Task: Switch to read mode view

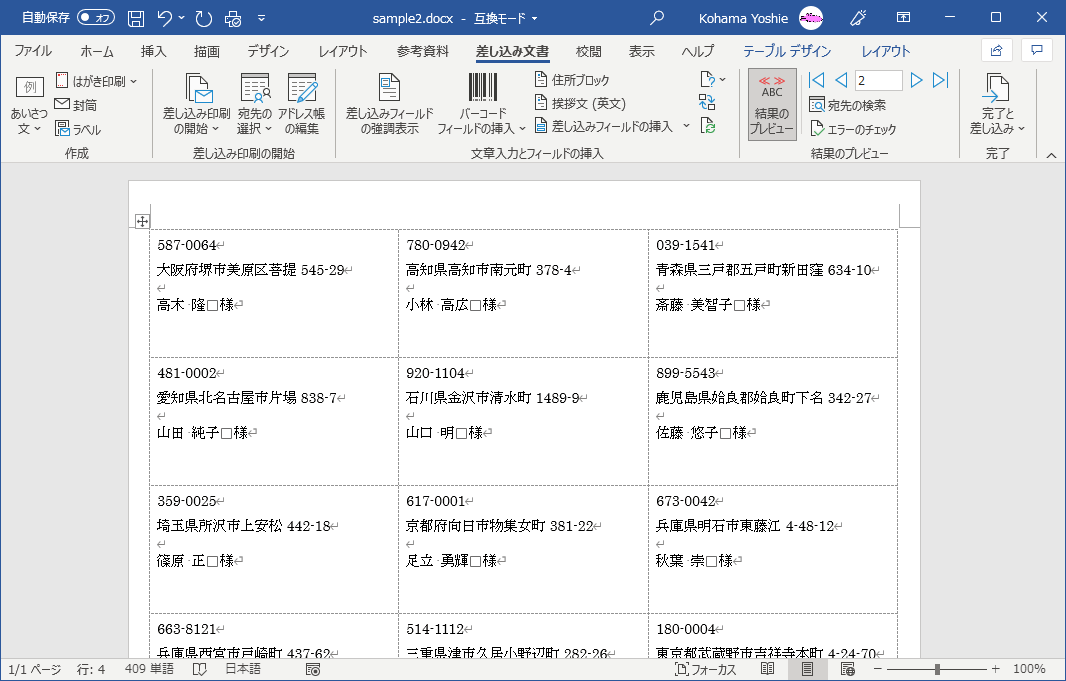Action: [768, 669]
